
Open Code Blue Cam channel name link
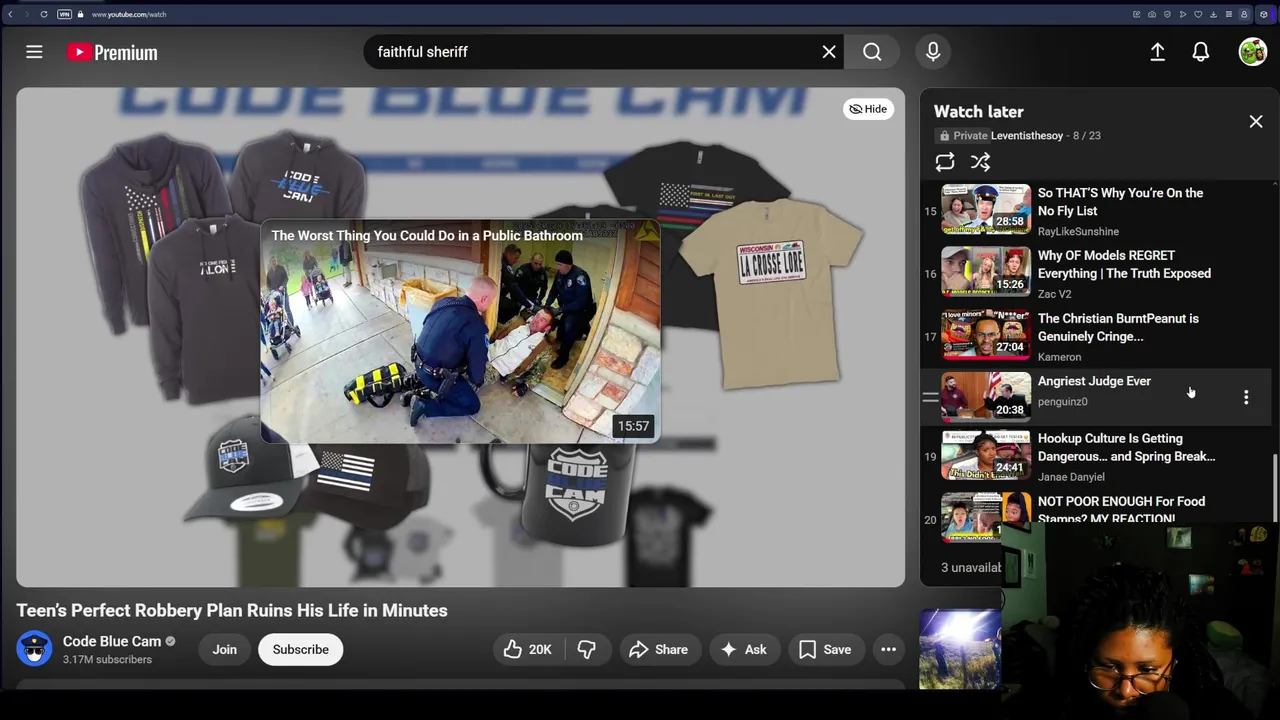tap(112, 641)
